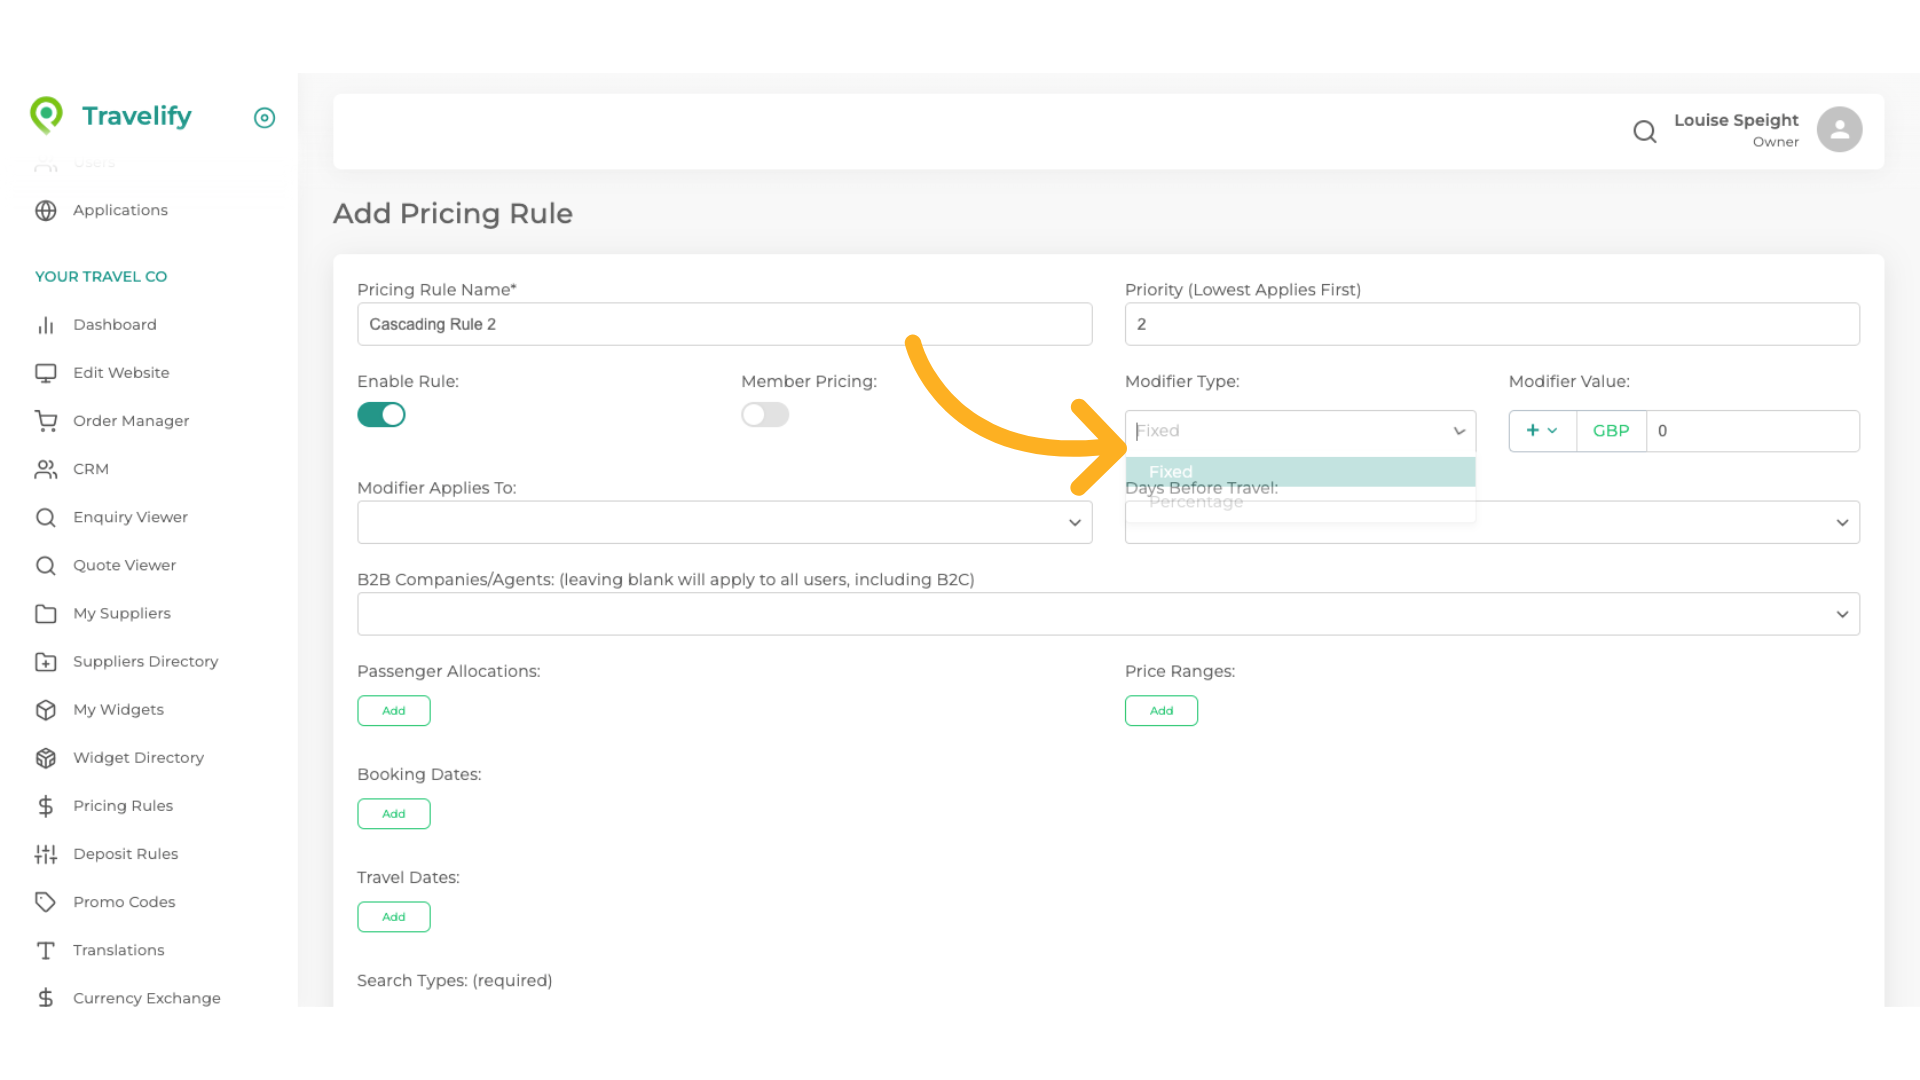Go to Dashboard in sidebar
Image resolution: width=1920 pixels, height=1080 pixels.
pyautogui.click(x=114, y=325)
